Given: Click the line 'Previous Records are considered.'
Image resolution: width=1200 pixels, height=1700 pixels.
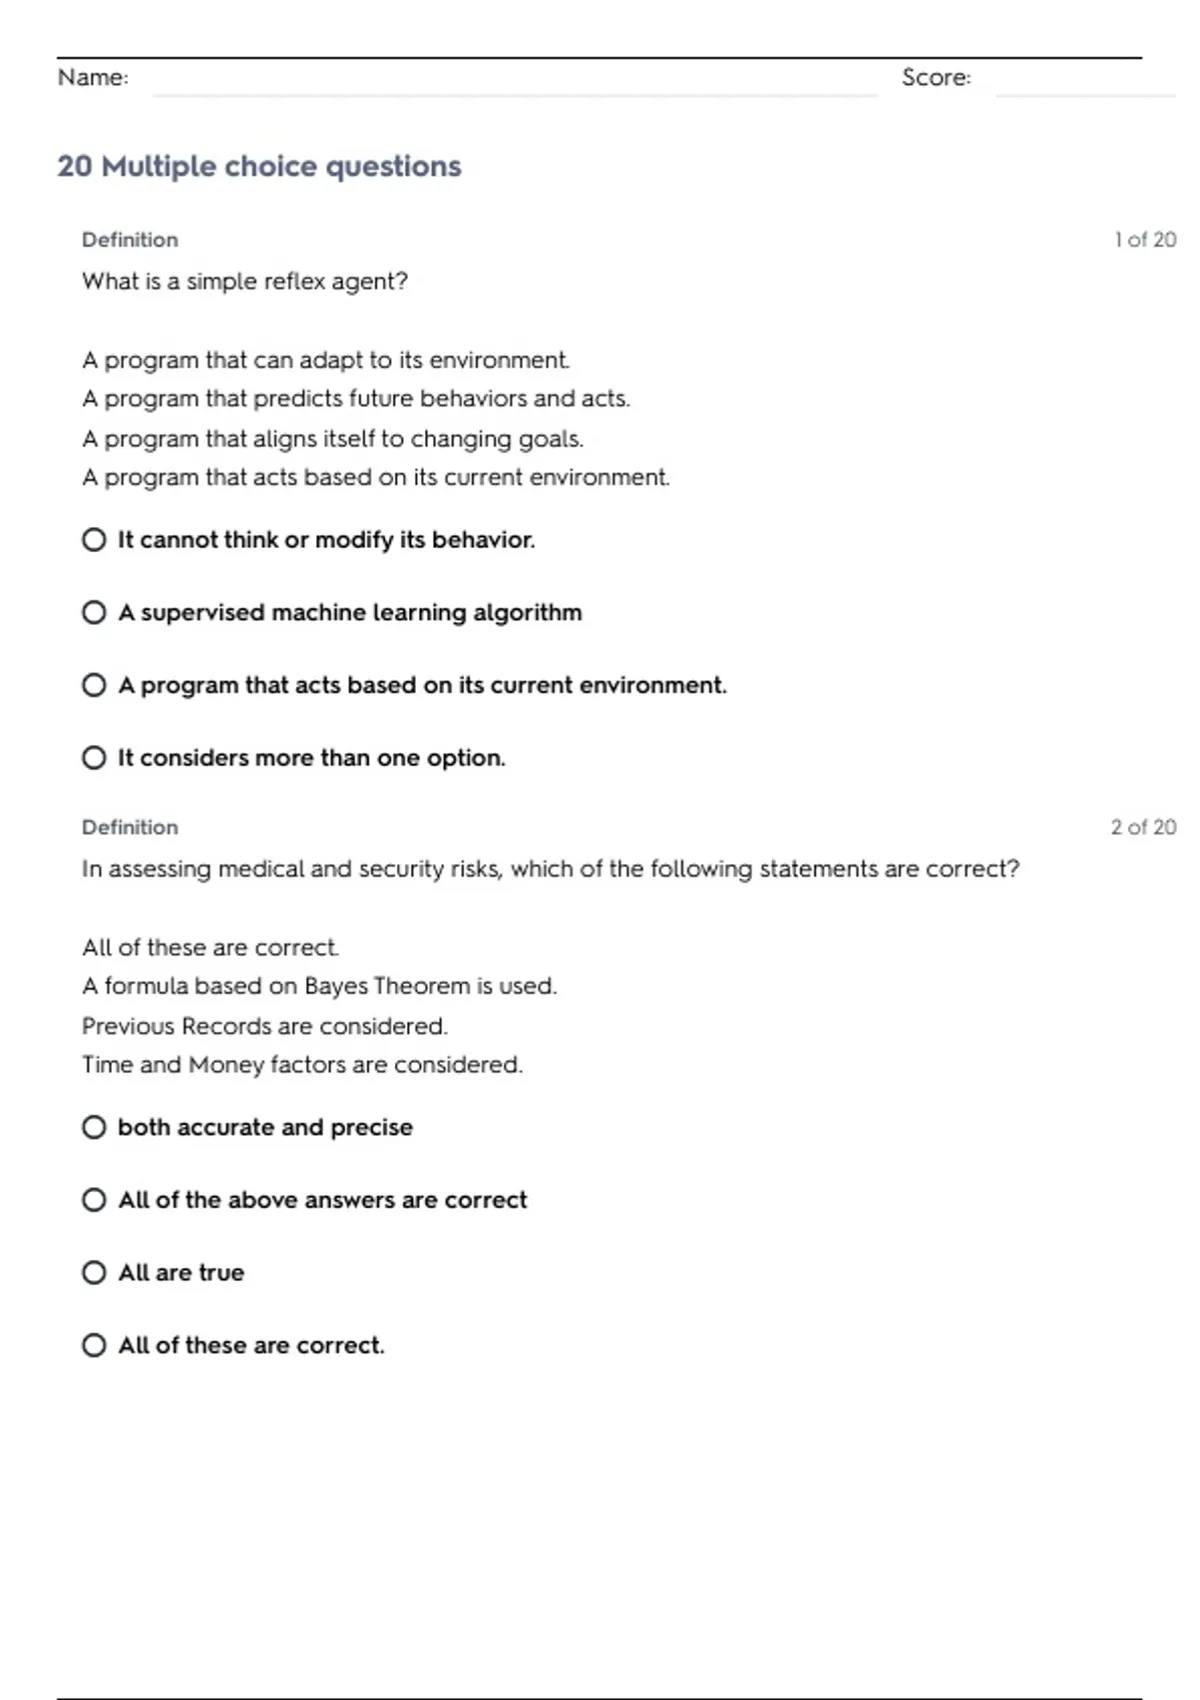Looking at the screenshot, I should (265, 1026).
